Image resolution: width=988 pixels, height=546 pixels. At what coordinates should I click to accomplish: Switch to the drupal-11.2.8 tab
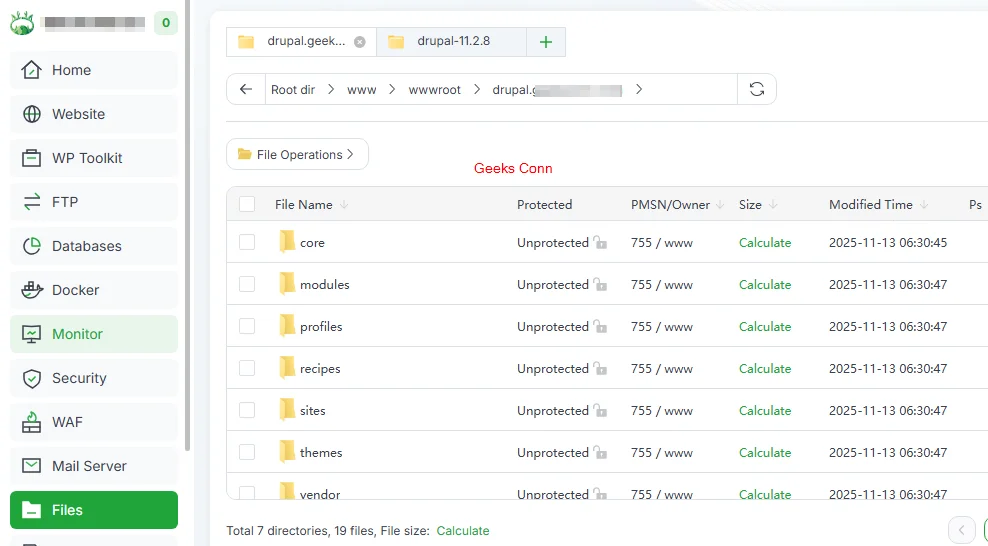pos(455,42)
